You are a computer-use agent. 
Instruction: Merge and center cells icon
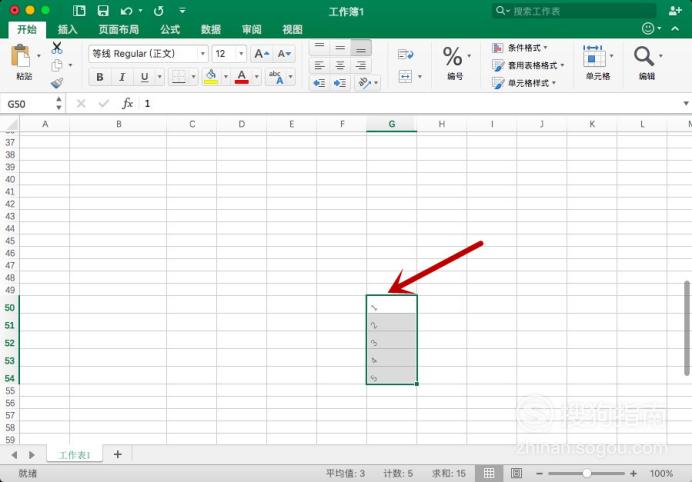click(405, 76)
